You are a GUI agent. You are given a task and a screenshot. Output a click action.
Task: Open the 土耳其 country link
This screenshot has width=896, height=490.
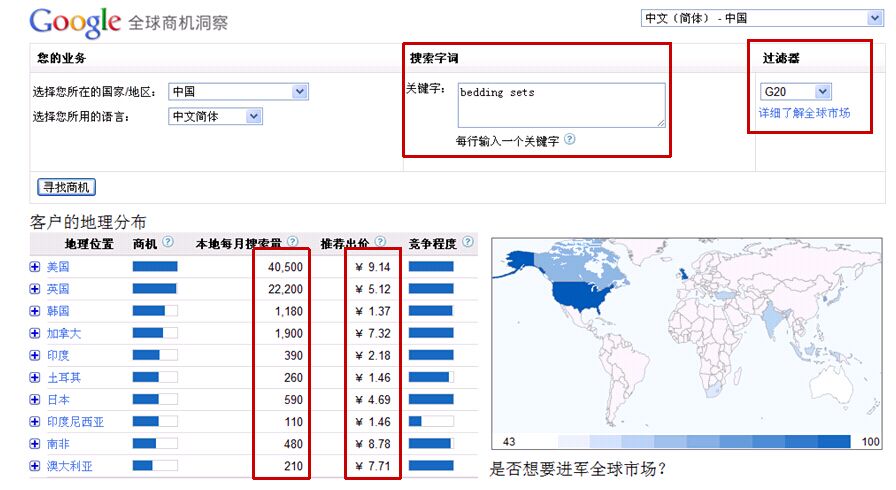(63, 377)
